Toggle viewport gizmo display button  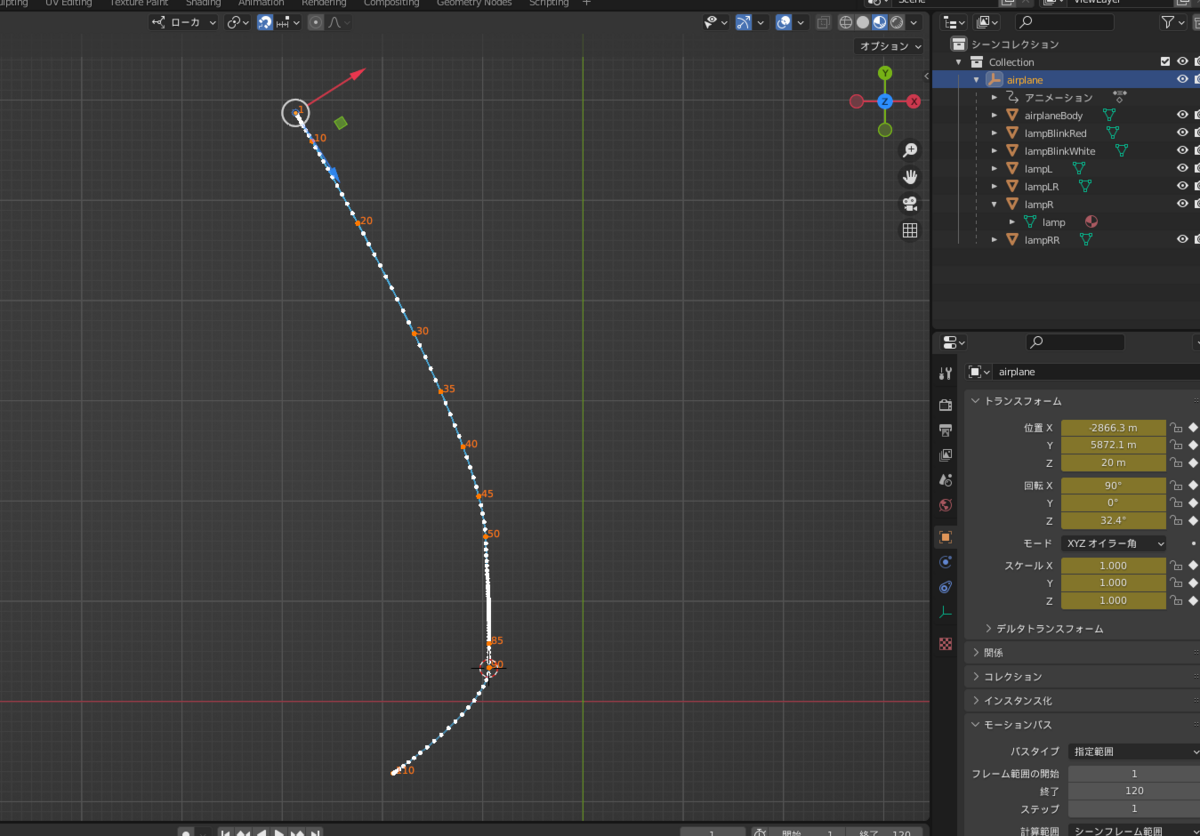pyautogui.click(x=743, y=22)
